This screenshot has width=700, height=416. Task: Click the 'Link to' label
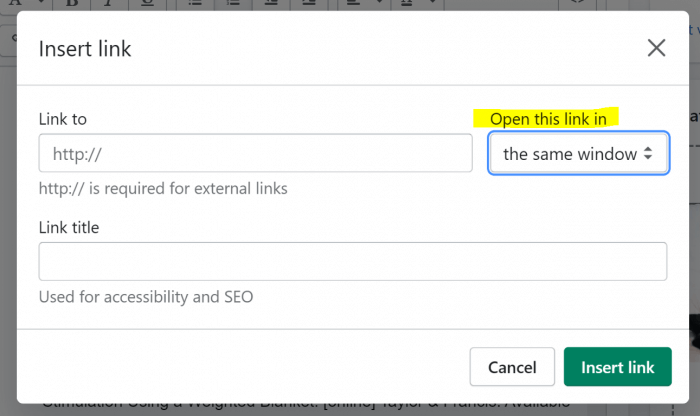tap(62, 119)
